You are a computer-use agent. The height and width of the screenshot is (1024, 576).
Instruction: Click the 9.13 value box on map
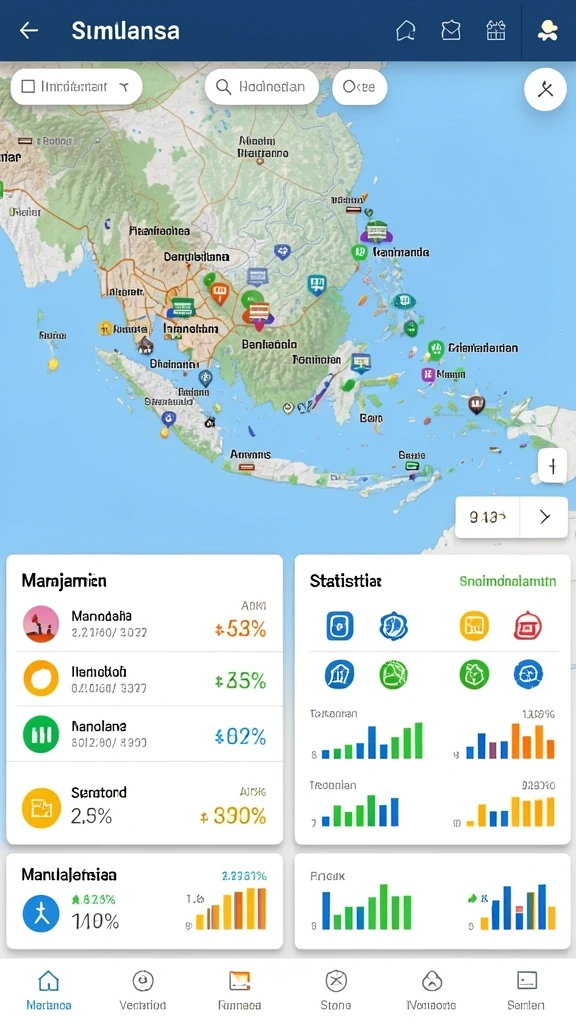tap(487, 517)
